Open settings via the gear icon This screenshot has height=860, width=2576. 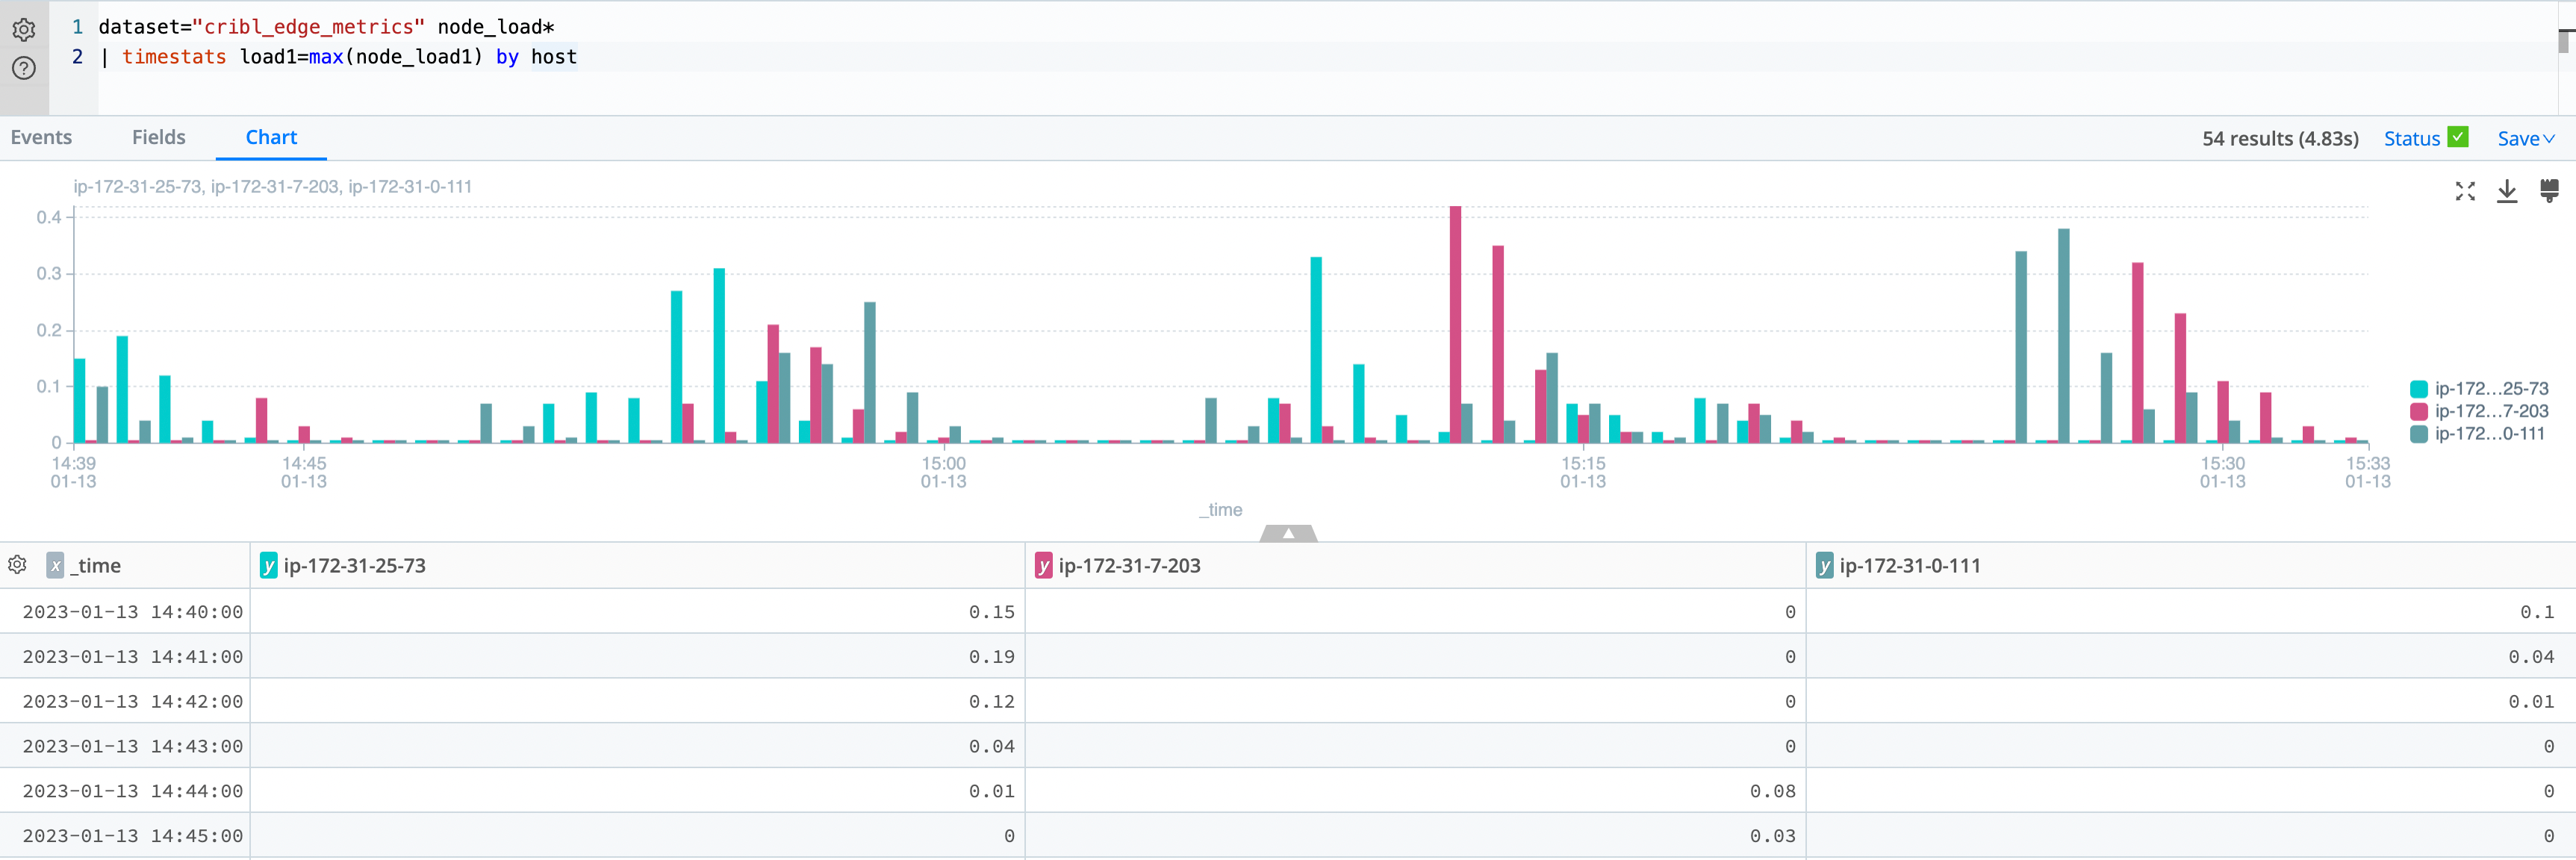coord(24,30)
